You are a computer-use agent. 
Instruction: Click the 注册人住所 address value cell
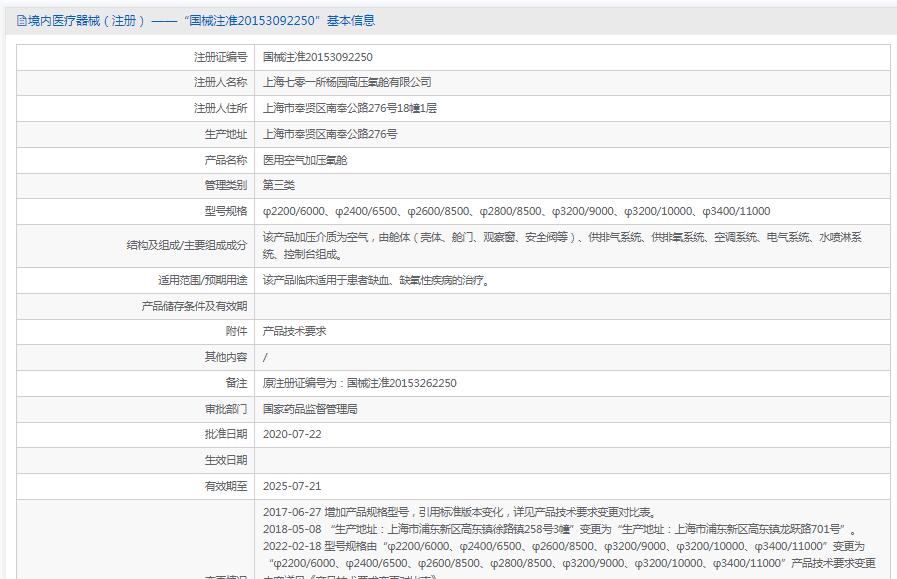coord(349,108)
